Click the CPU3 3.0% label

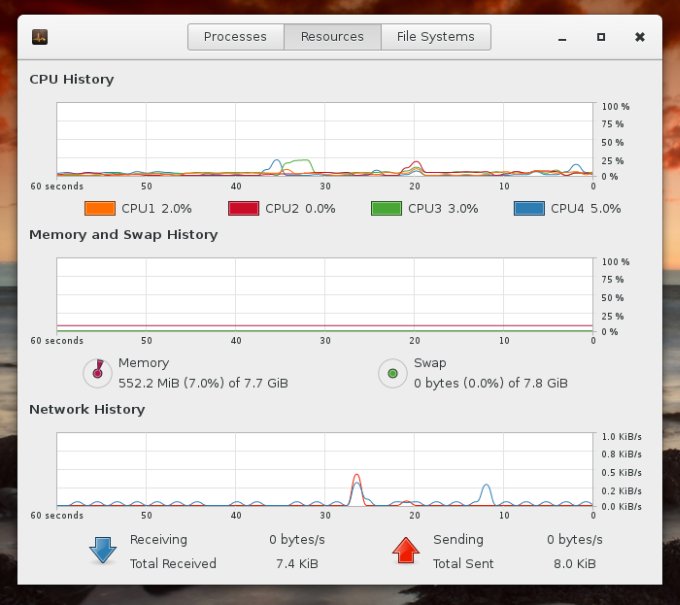(x=443, y=209)
